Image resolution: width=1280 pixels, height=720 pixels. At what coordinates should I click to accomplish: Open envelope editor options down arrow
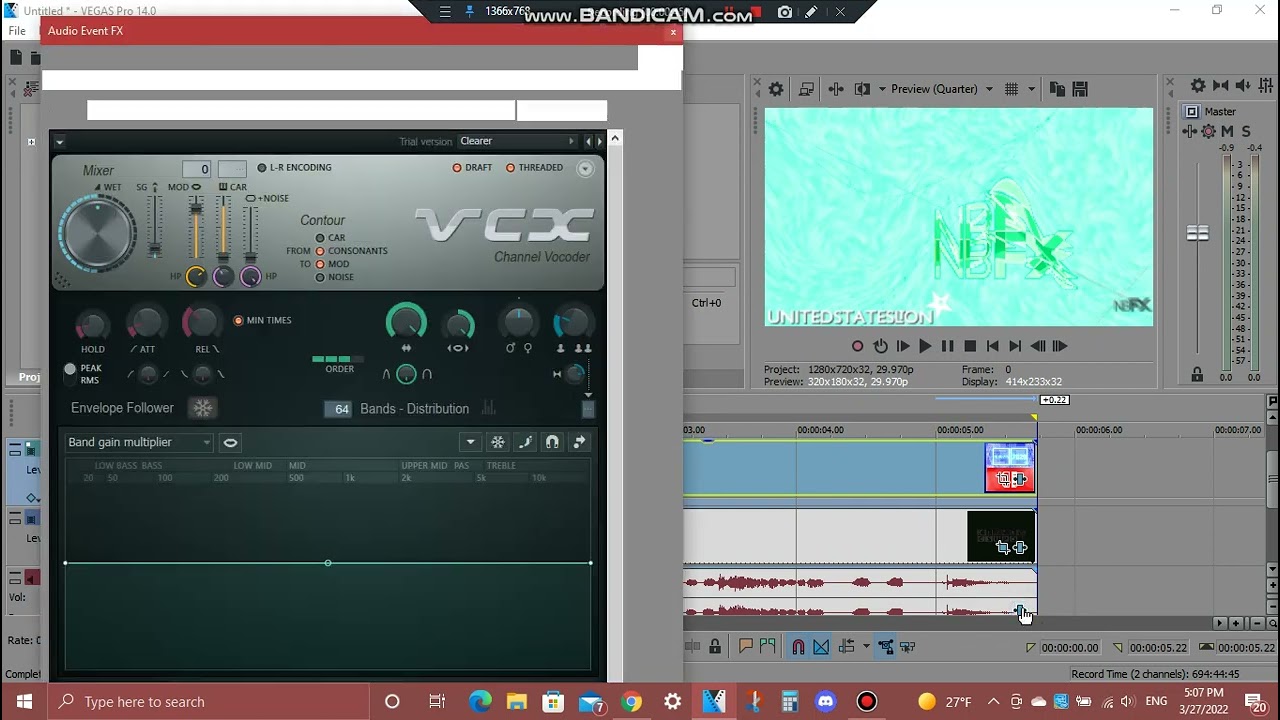tap(470, 442)
